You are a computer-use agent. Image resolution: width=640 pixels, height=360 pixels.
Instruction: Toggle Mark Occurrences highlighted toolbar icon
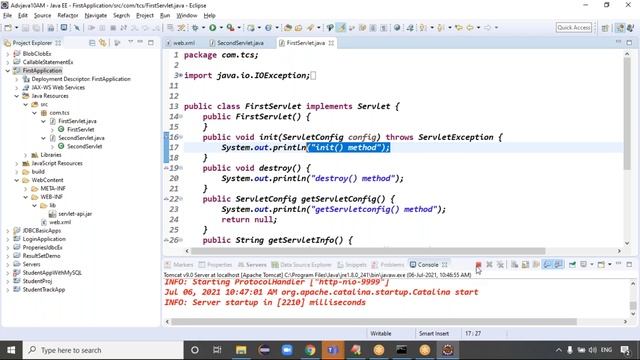pos(341,28)
